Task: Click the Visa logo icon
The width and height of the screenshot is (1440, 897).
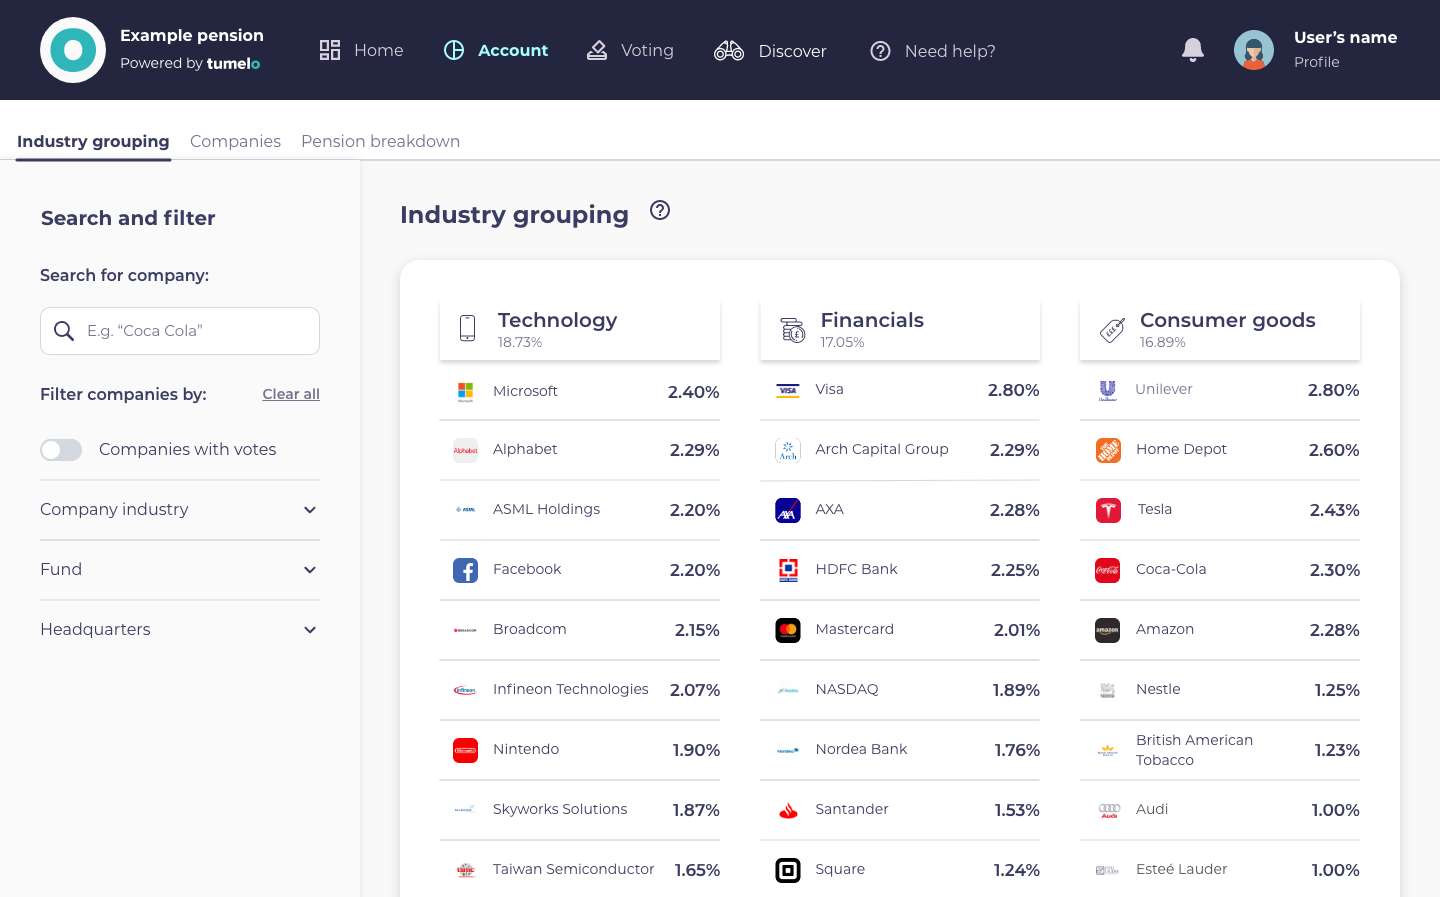Action: (x=788, y=390)
